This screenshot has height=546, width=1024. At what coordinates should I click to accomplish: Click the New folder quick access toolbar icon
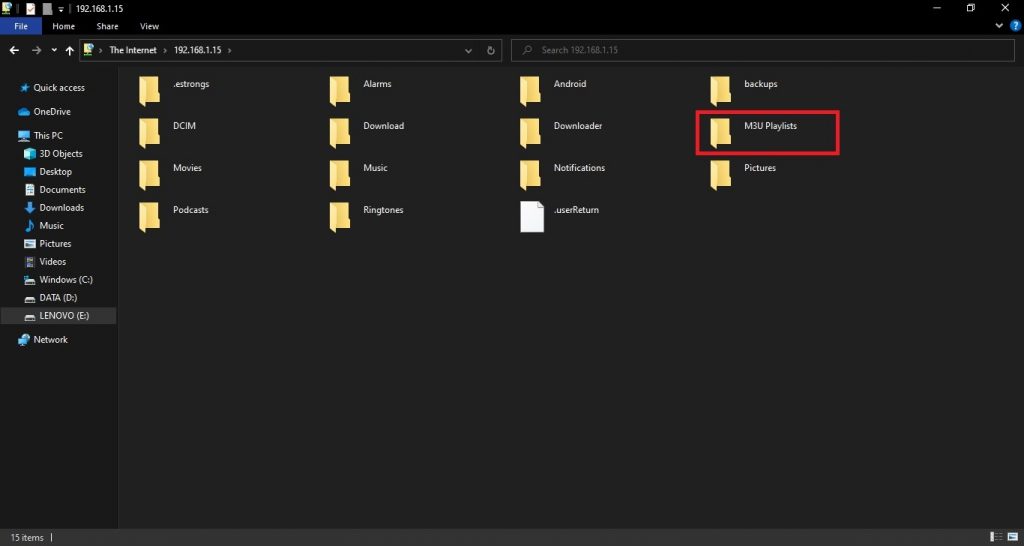click(46, 8)
